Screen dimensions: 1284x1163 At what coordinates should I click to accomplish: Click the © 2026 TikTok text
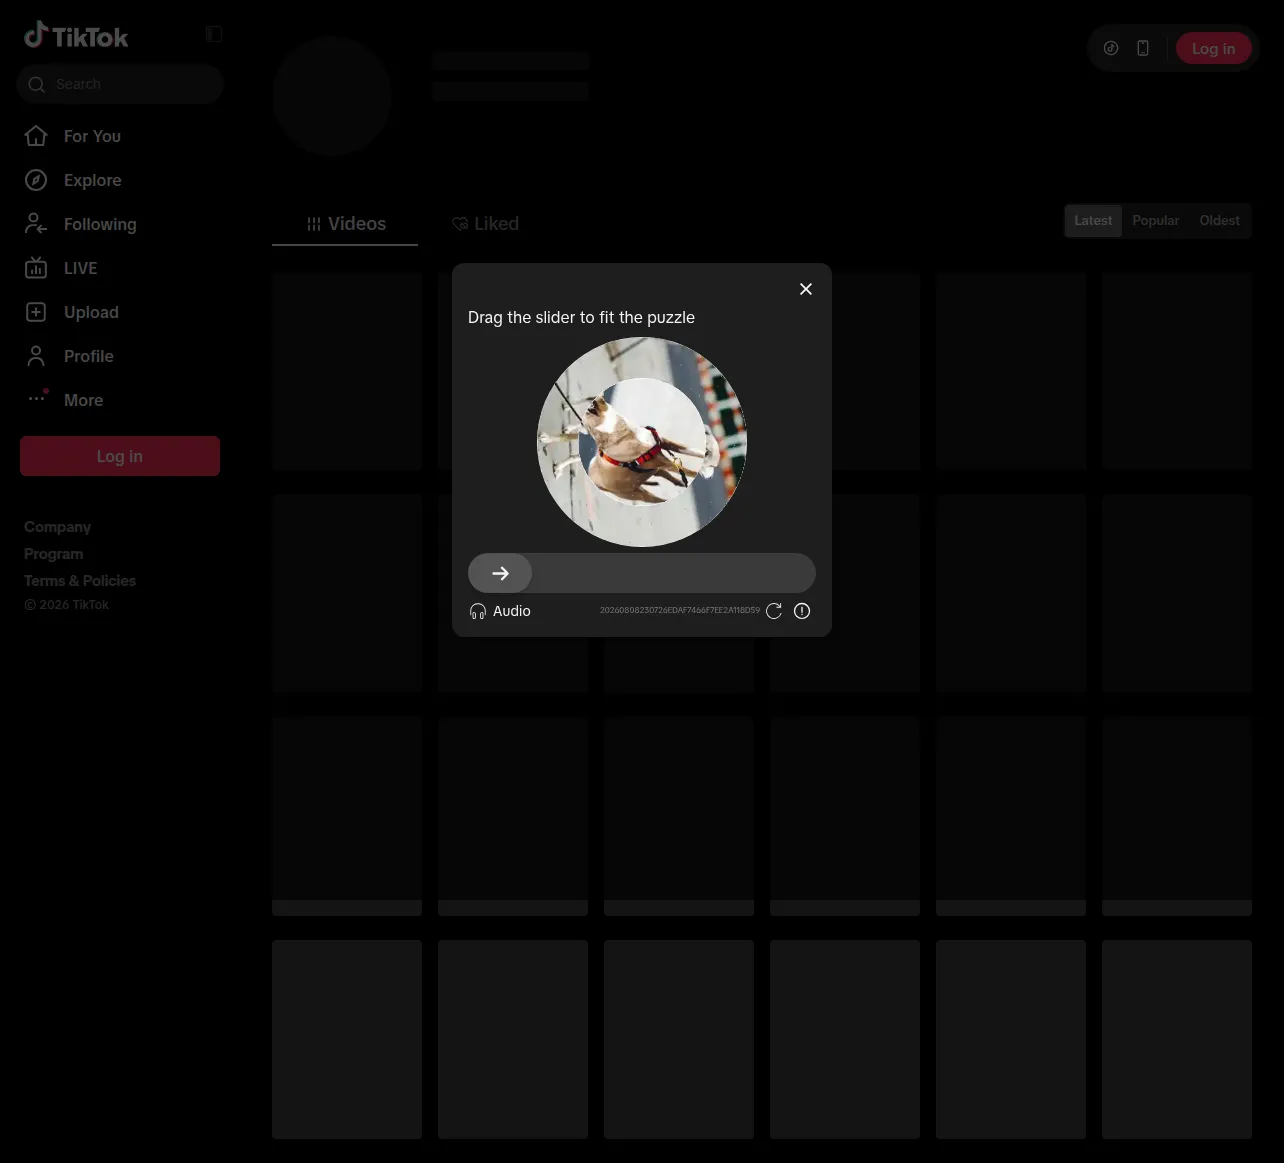click(x=66, y=605)
